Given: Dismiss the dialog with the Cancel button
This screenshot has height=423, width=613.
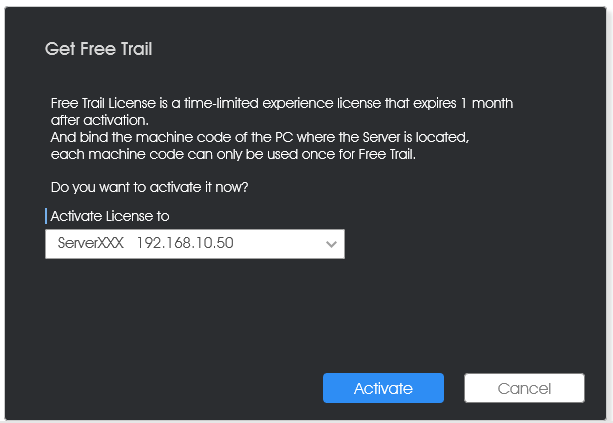Looking at the screenshot, I should [x=524, y=388].
